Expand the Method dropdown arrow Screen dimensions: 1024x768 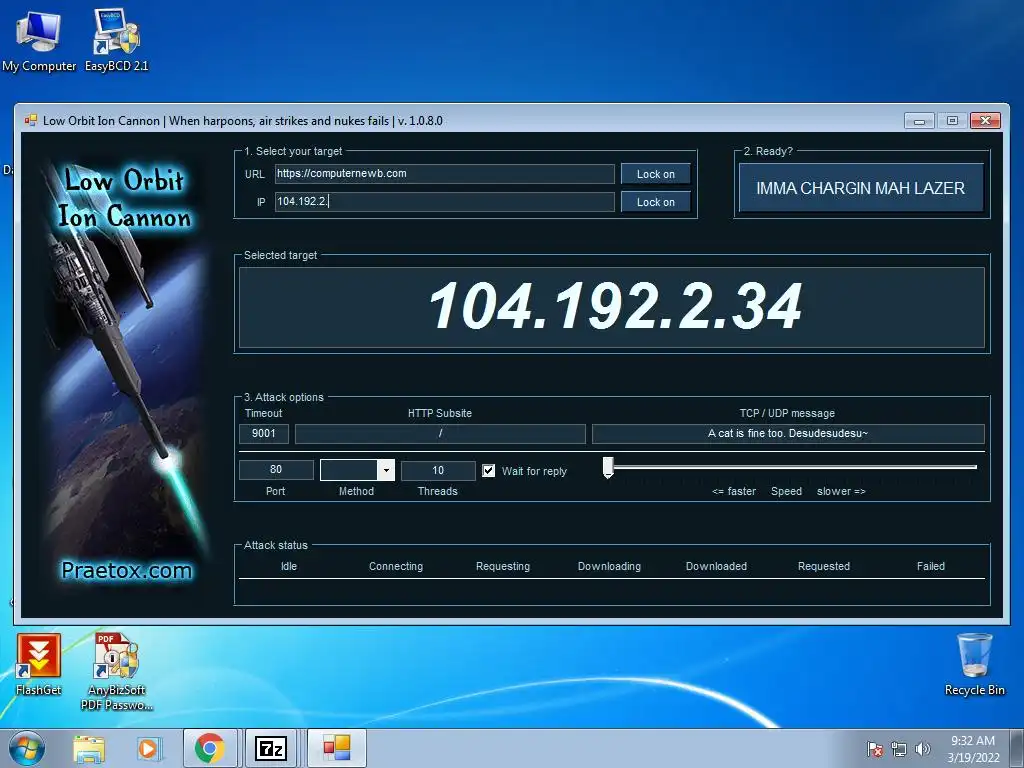coord(386,470)
